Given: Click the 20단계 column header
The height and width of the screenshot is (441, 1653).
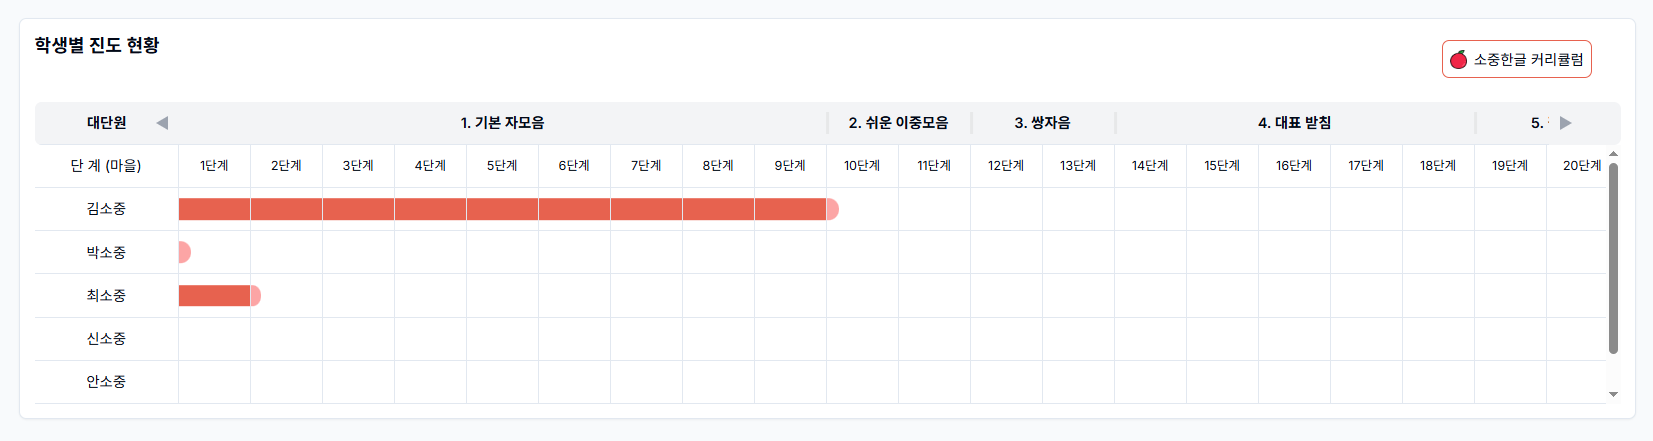Looking at the screenshot, I should (x=1581, y=166).
